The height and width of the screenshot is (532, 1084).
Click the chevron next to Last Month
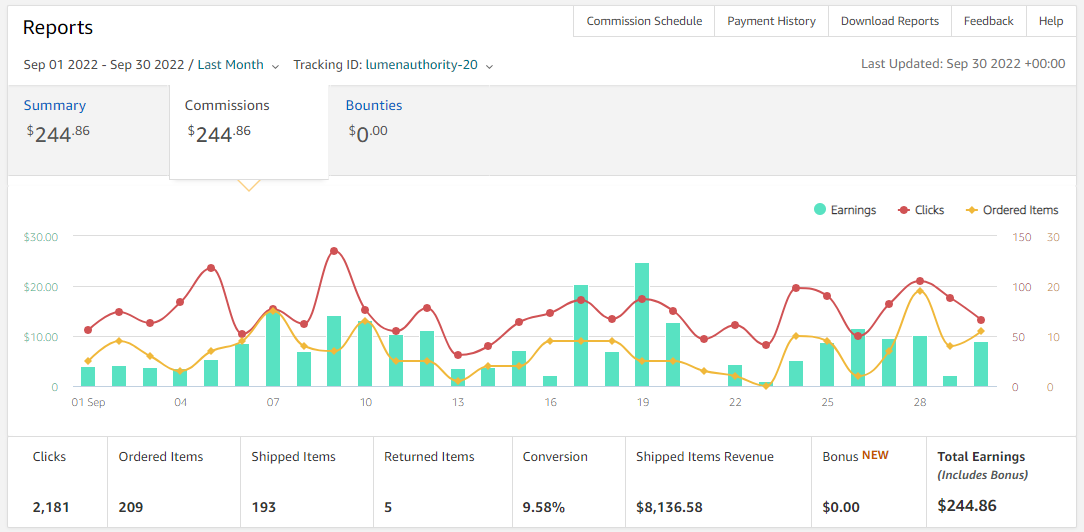275,66
